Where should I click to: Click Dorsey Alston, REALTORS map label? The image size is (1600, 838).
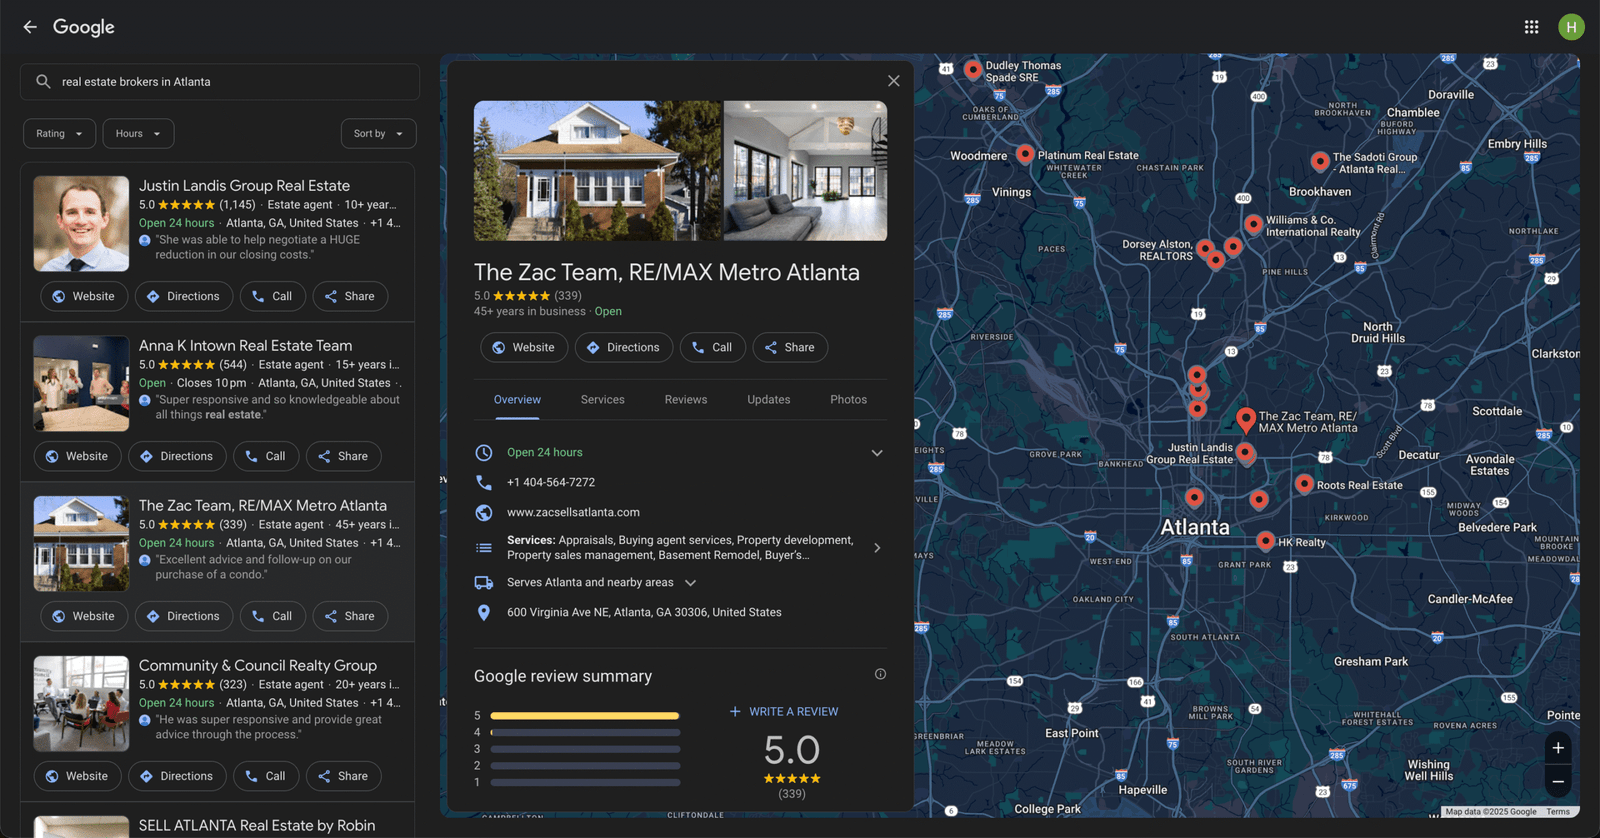1157,250
